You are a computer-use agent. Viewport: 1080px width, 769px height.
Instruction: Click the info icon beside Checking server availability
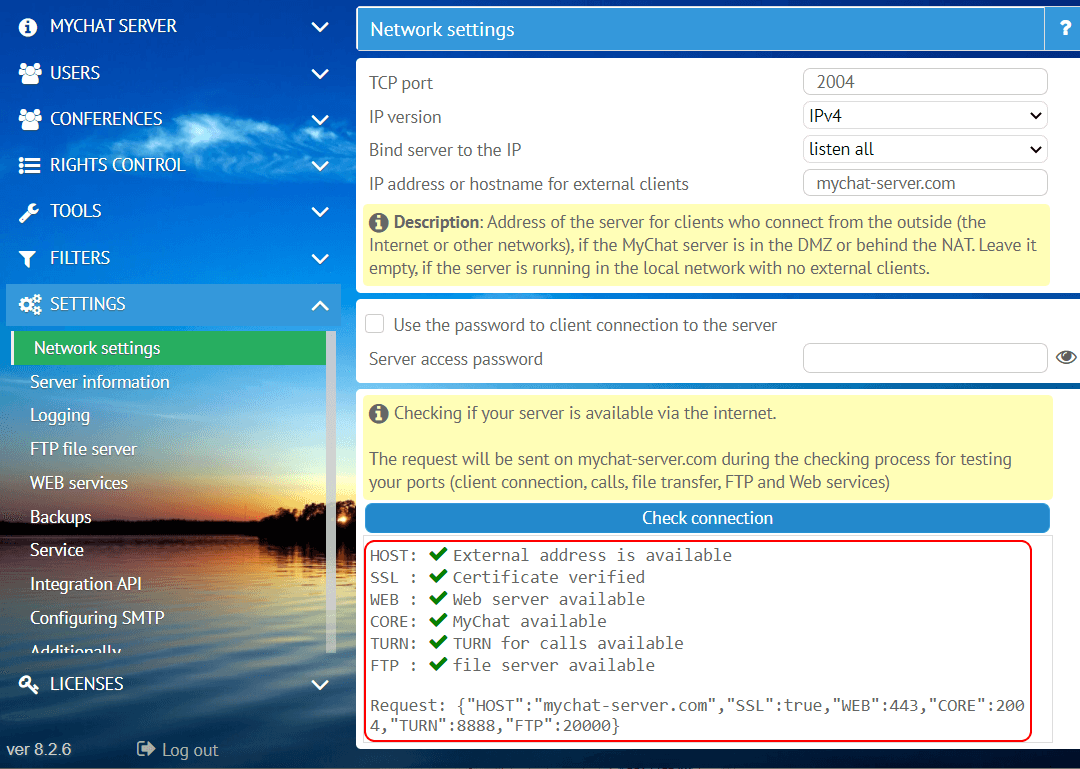379,413
